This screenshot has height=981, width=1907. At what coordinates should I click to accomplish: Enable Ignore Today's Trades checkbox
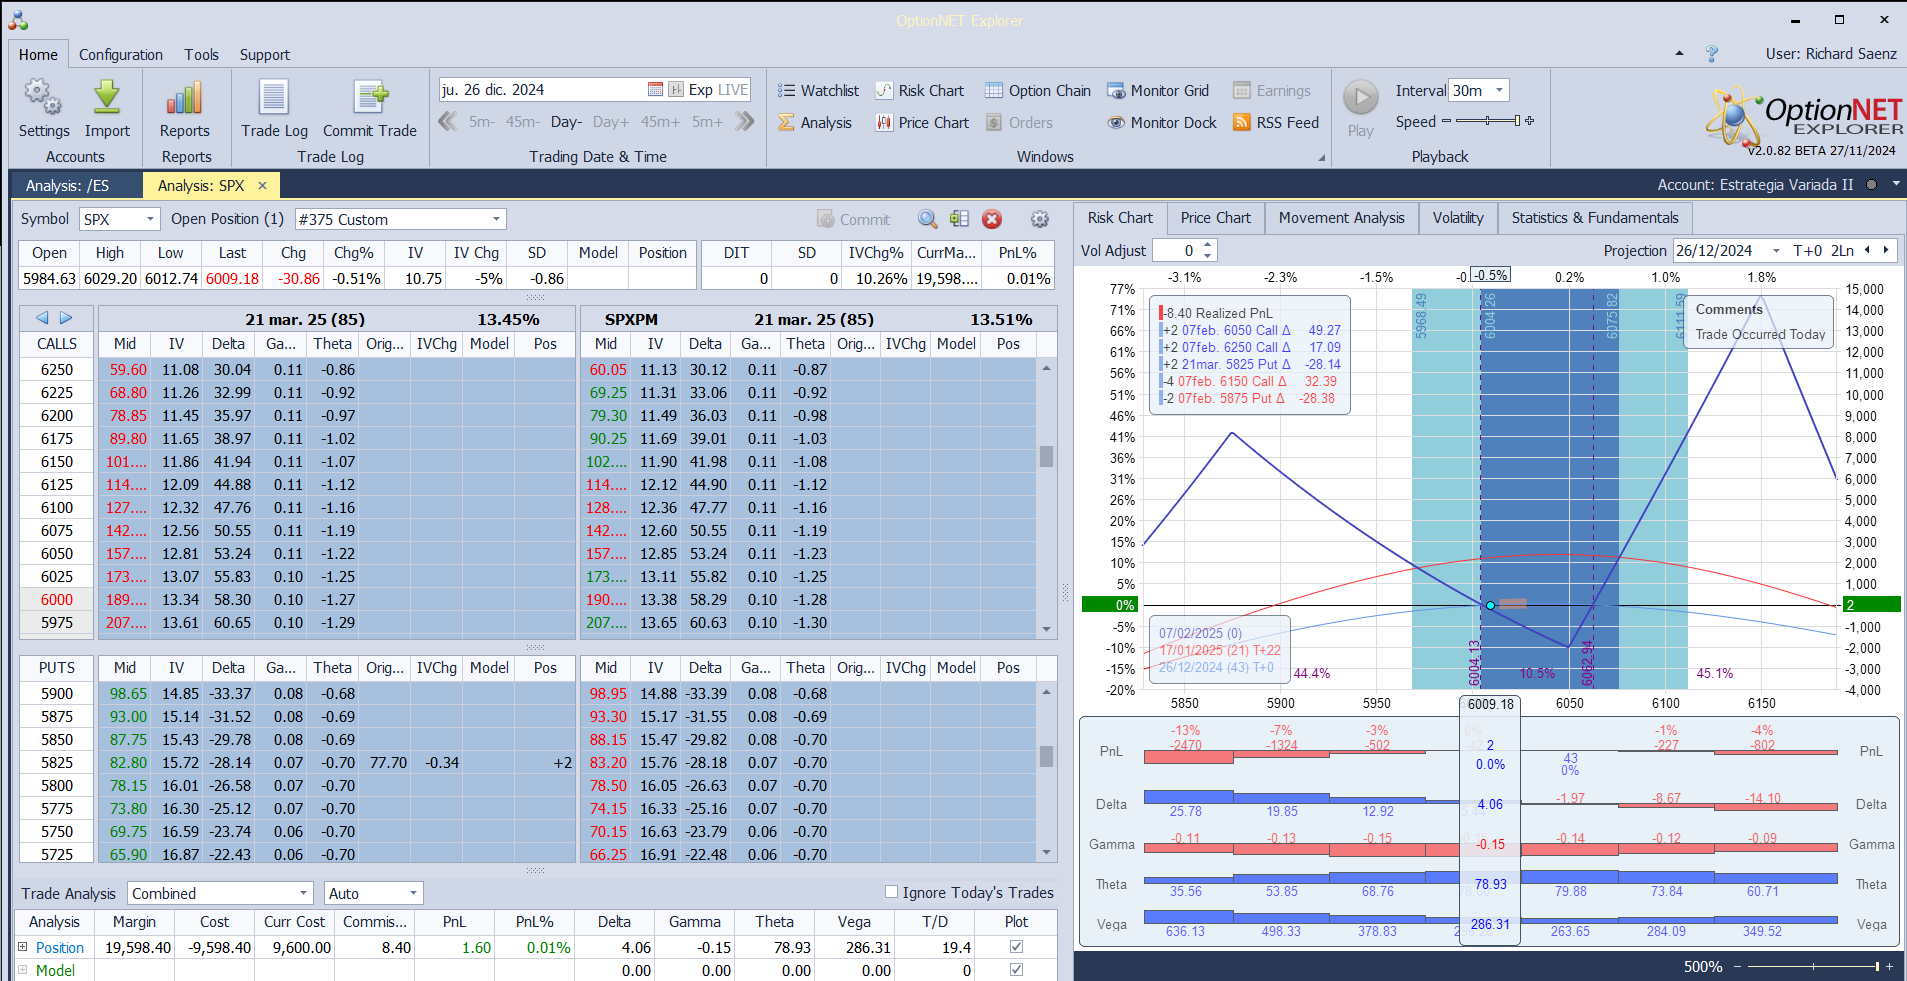pos(891,892)
